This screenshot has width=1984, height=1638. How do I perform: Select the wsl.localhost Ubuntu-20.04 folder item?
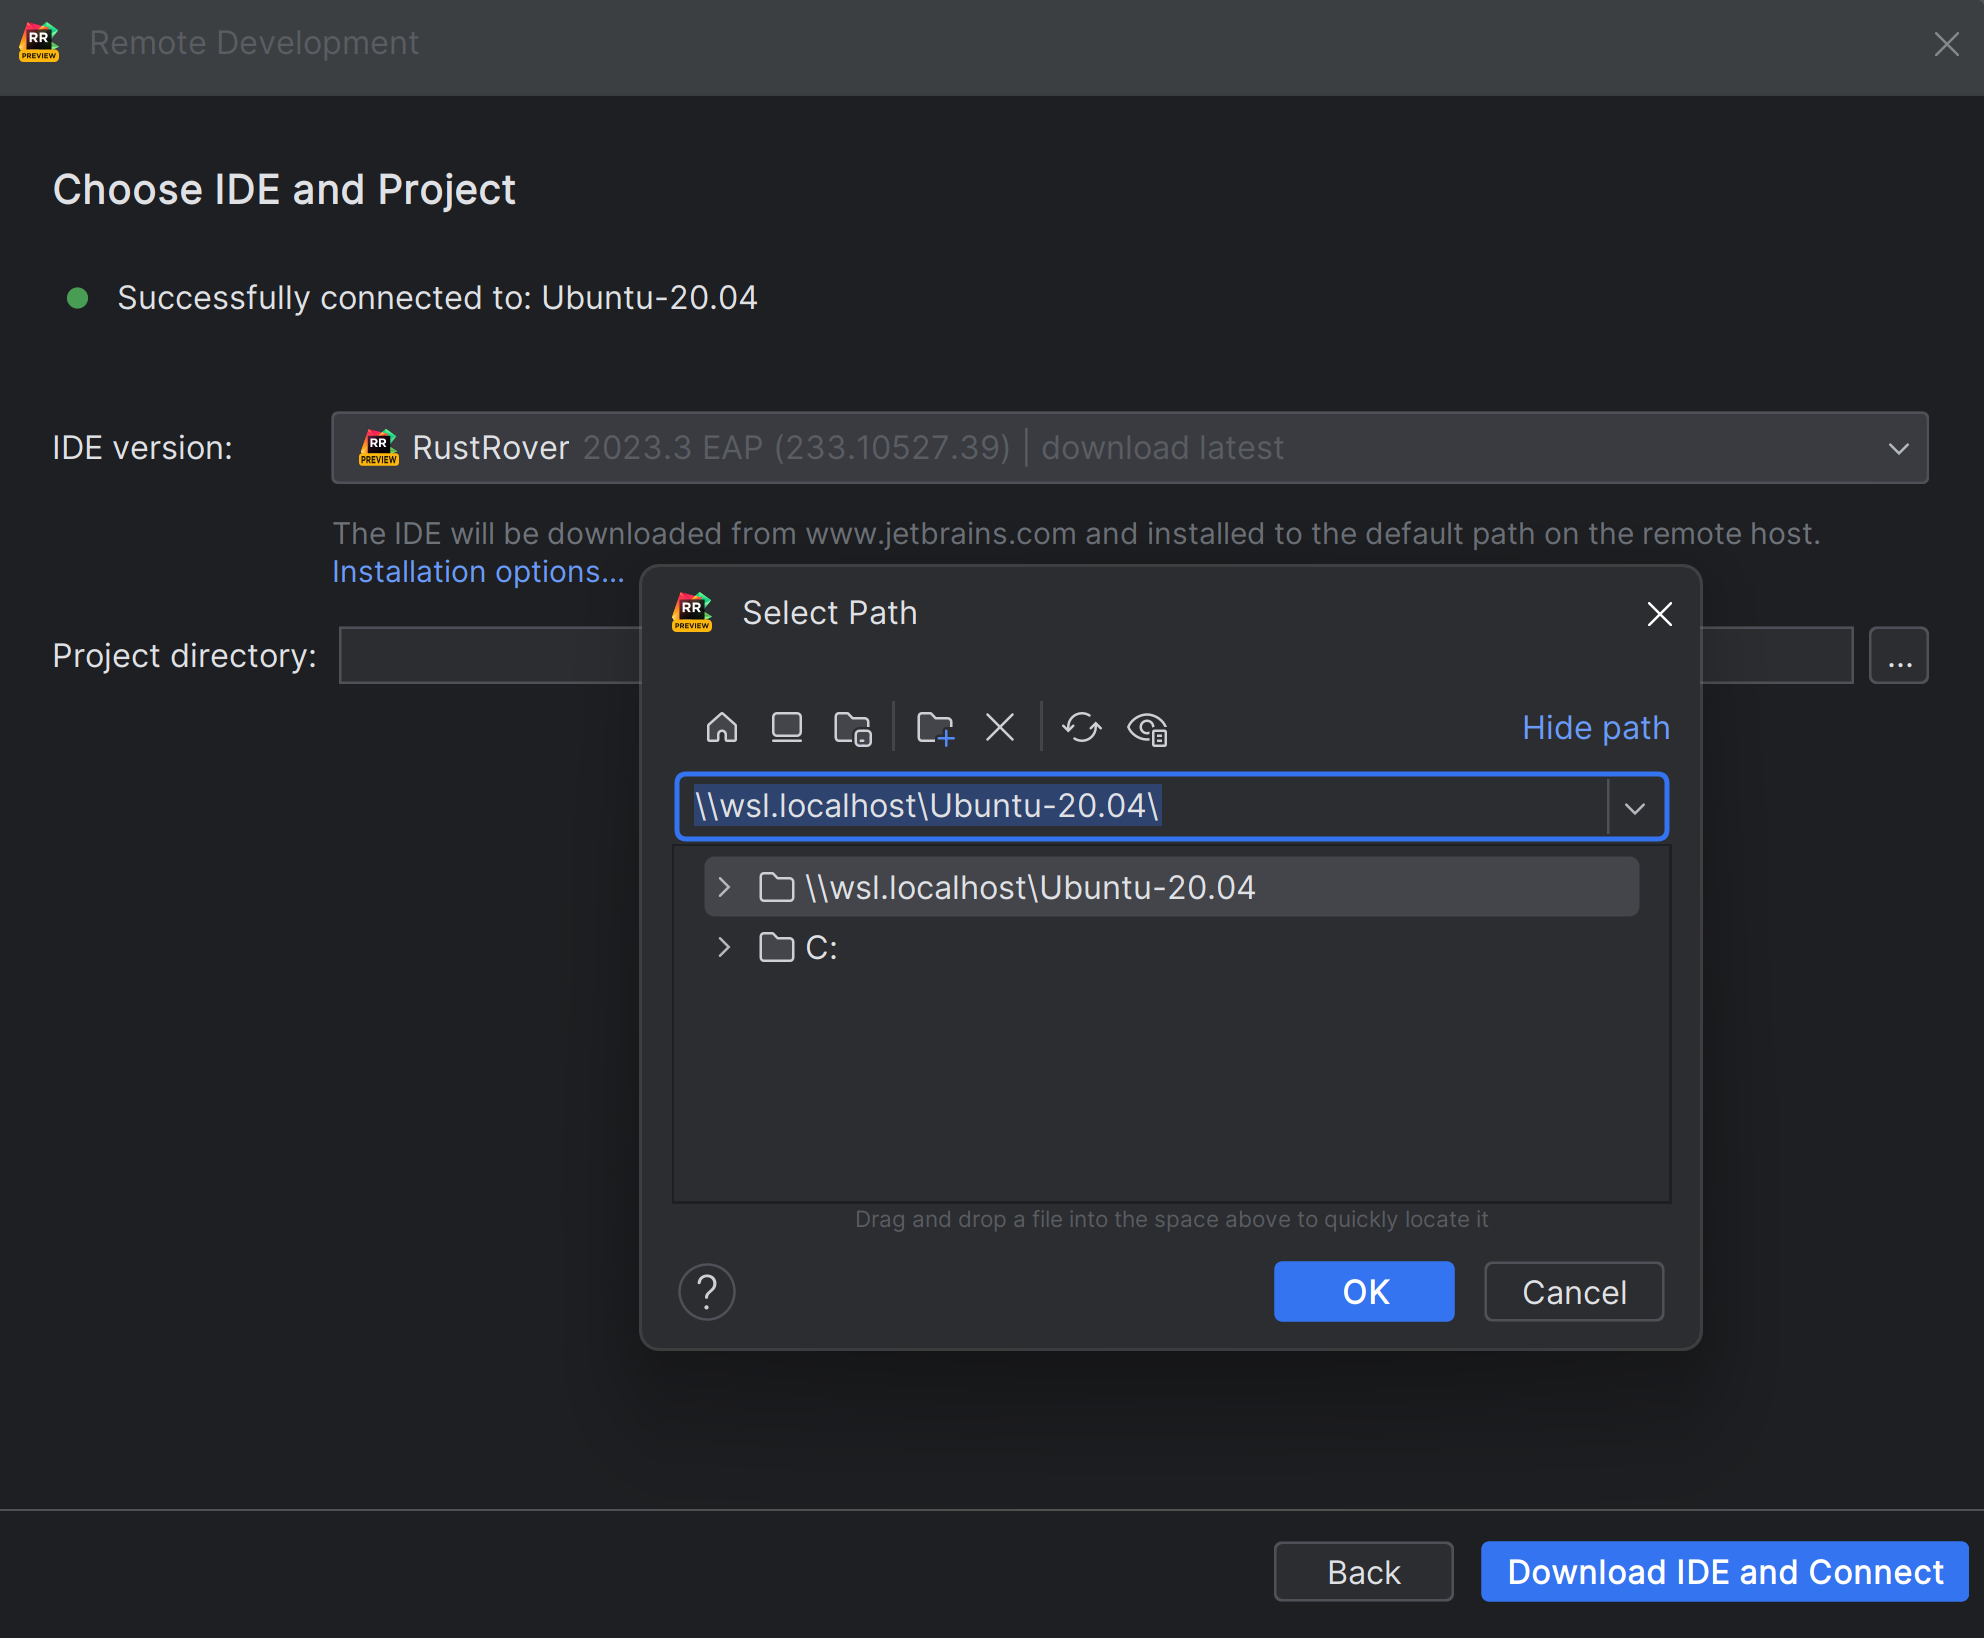tap(1029, 887)
